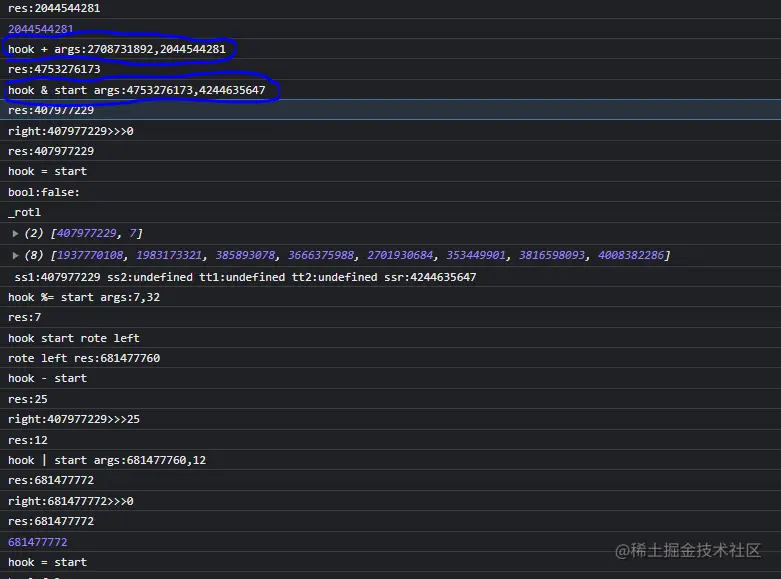Image resolution: width=781 pixels, height=579 pixels.
Task: Select the '_rotl' log line
Action: pos(24,212)
